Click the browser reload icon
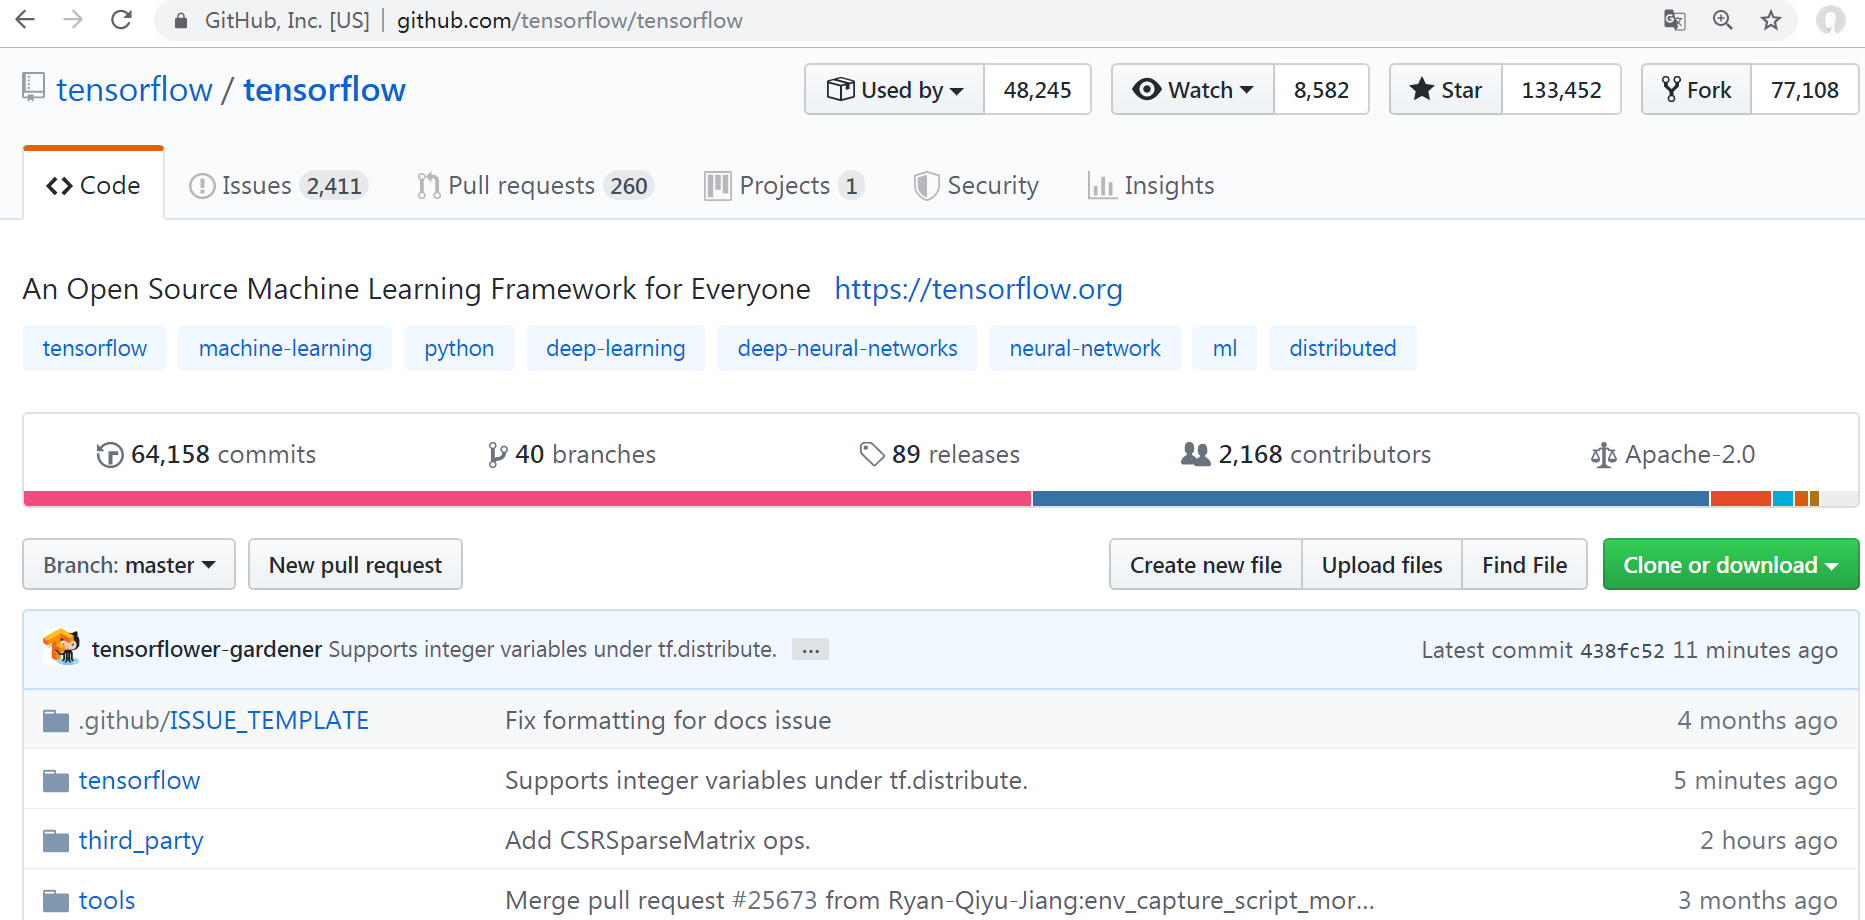Screen dimensions: 1865x920 coord(121,20)
